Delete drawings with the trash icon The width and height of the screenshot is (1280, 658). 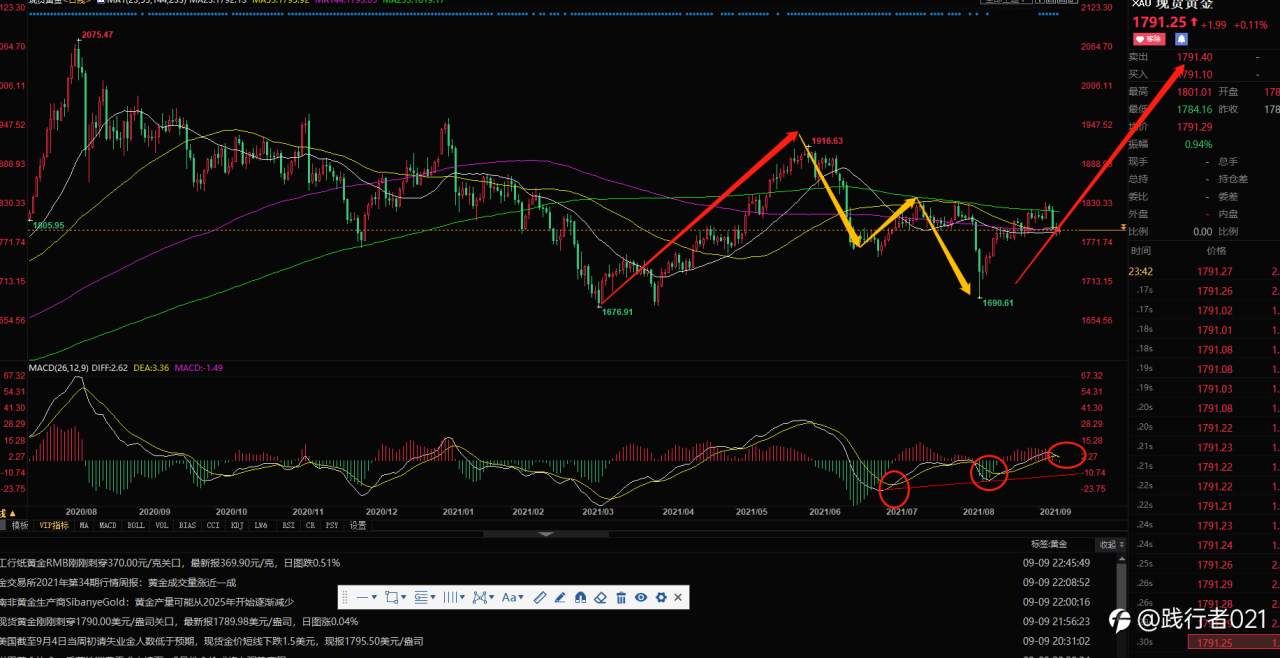point(621,597)
